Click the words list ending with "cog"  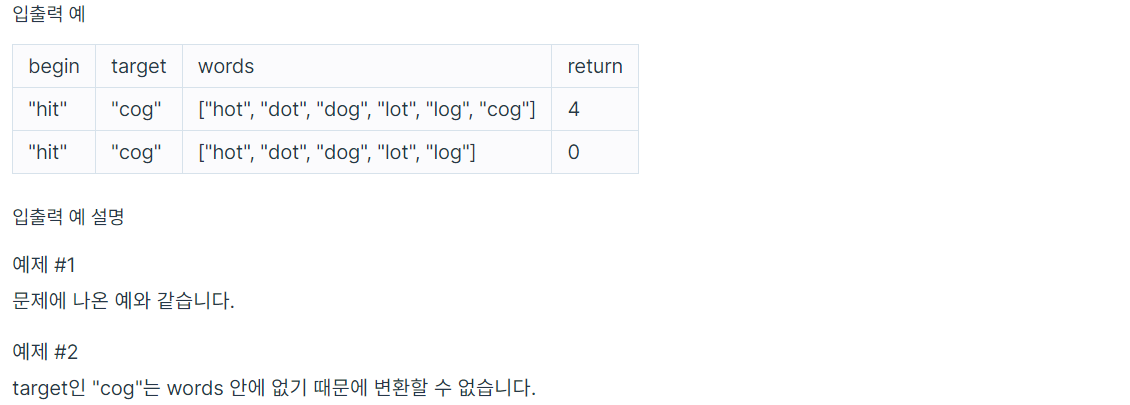(x=367, y=110)
